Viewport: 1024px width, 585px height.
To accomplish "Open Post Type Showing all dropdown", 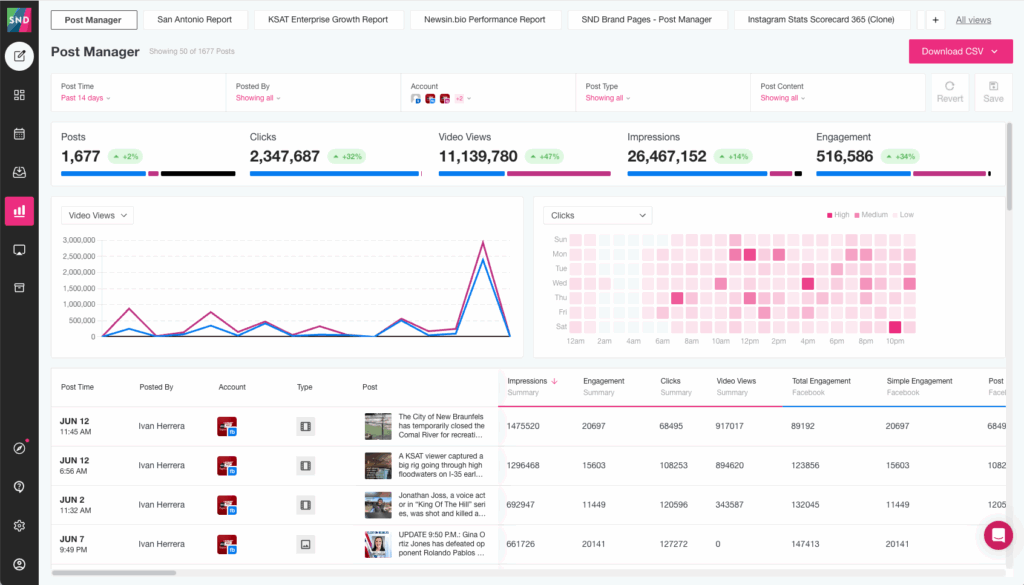I will [x=608, y=98].
